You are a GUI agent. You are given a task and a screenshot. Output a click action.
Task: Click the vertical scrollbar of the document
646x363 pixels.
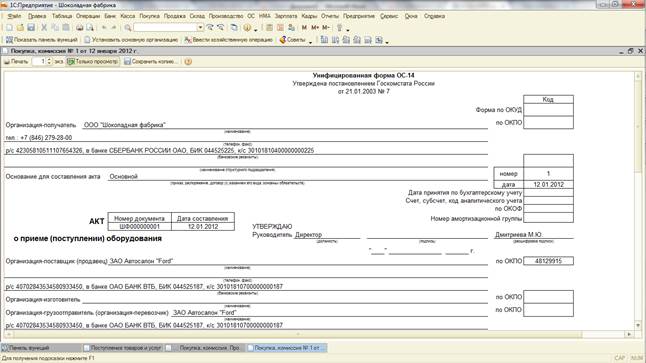click(638, 201)
